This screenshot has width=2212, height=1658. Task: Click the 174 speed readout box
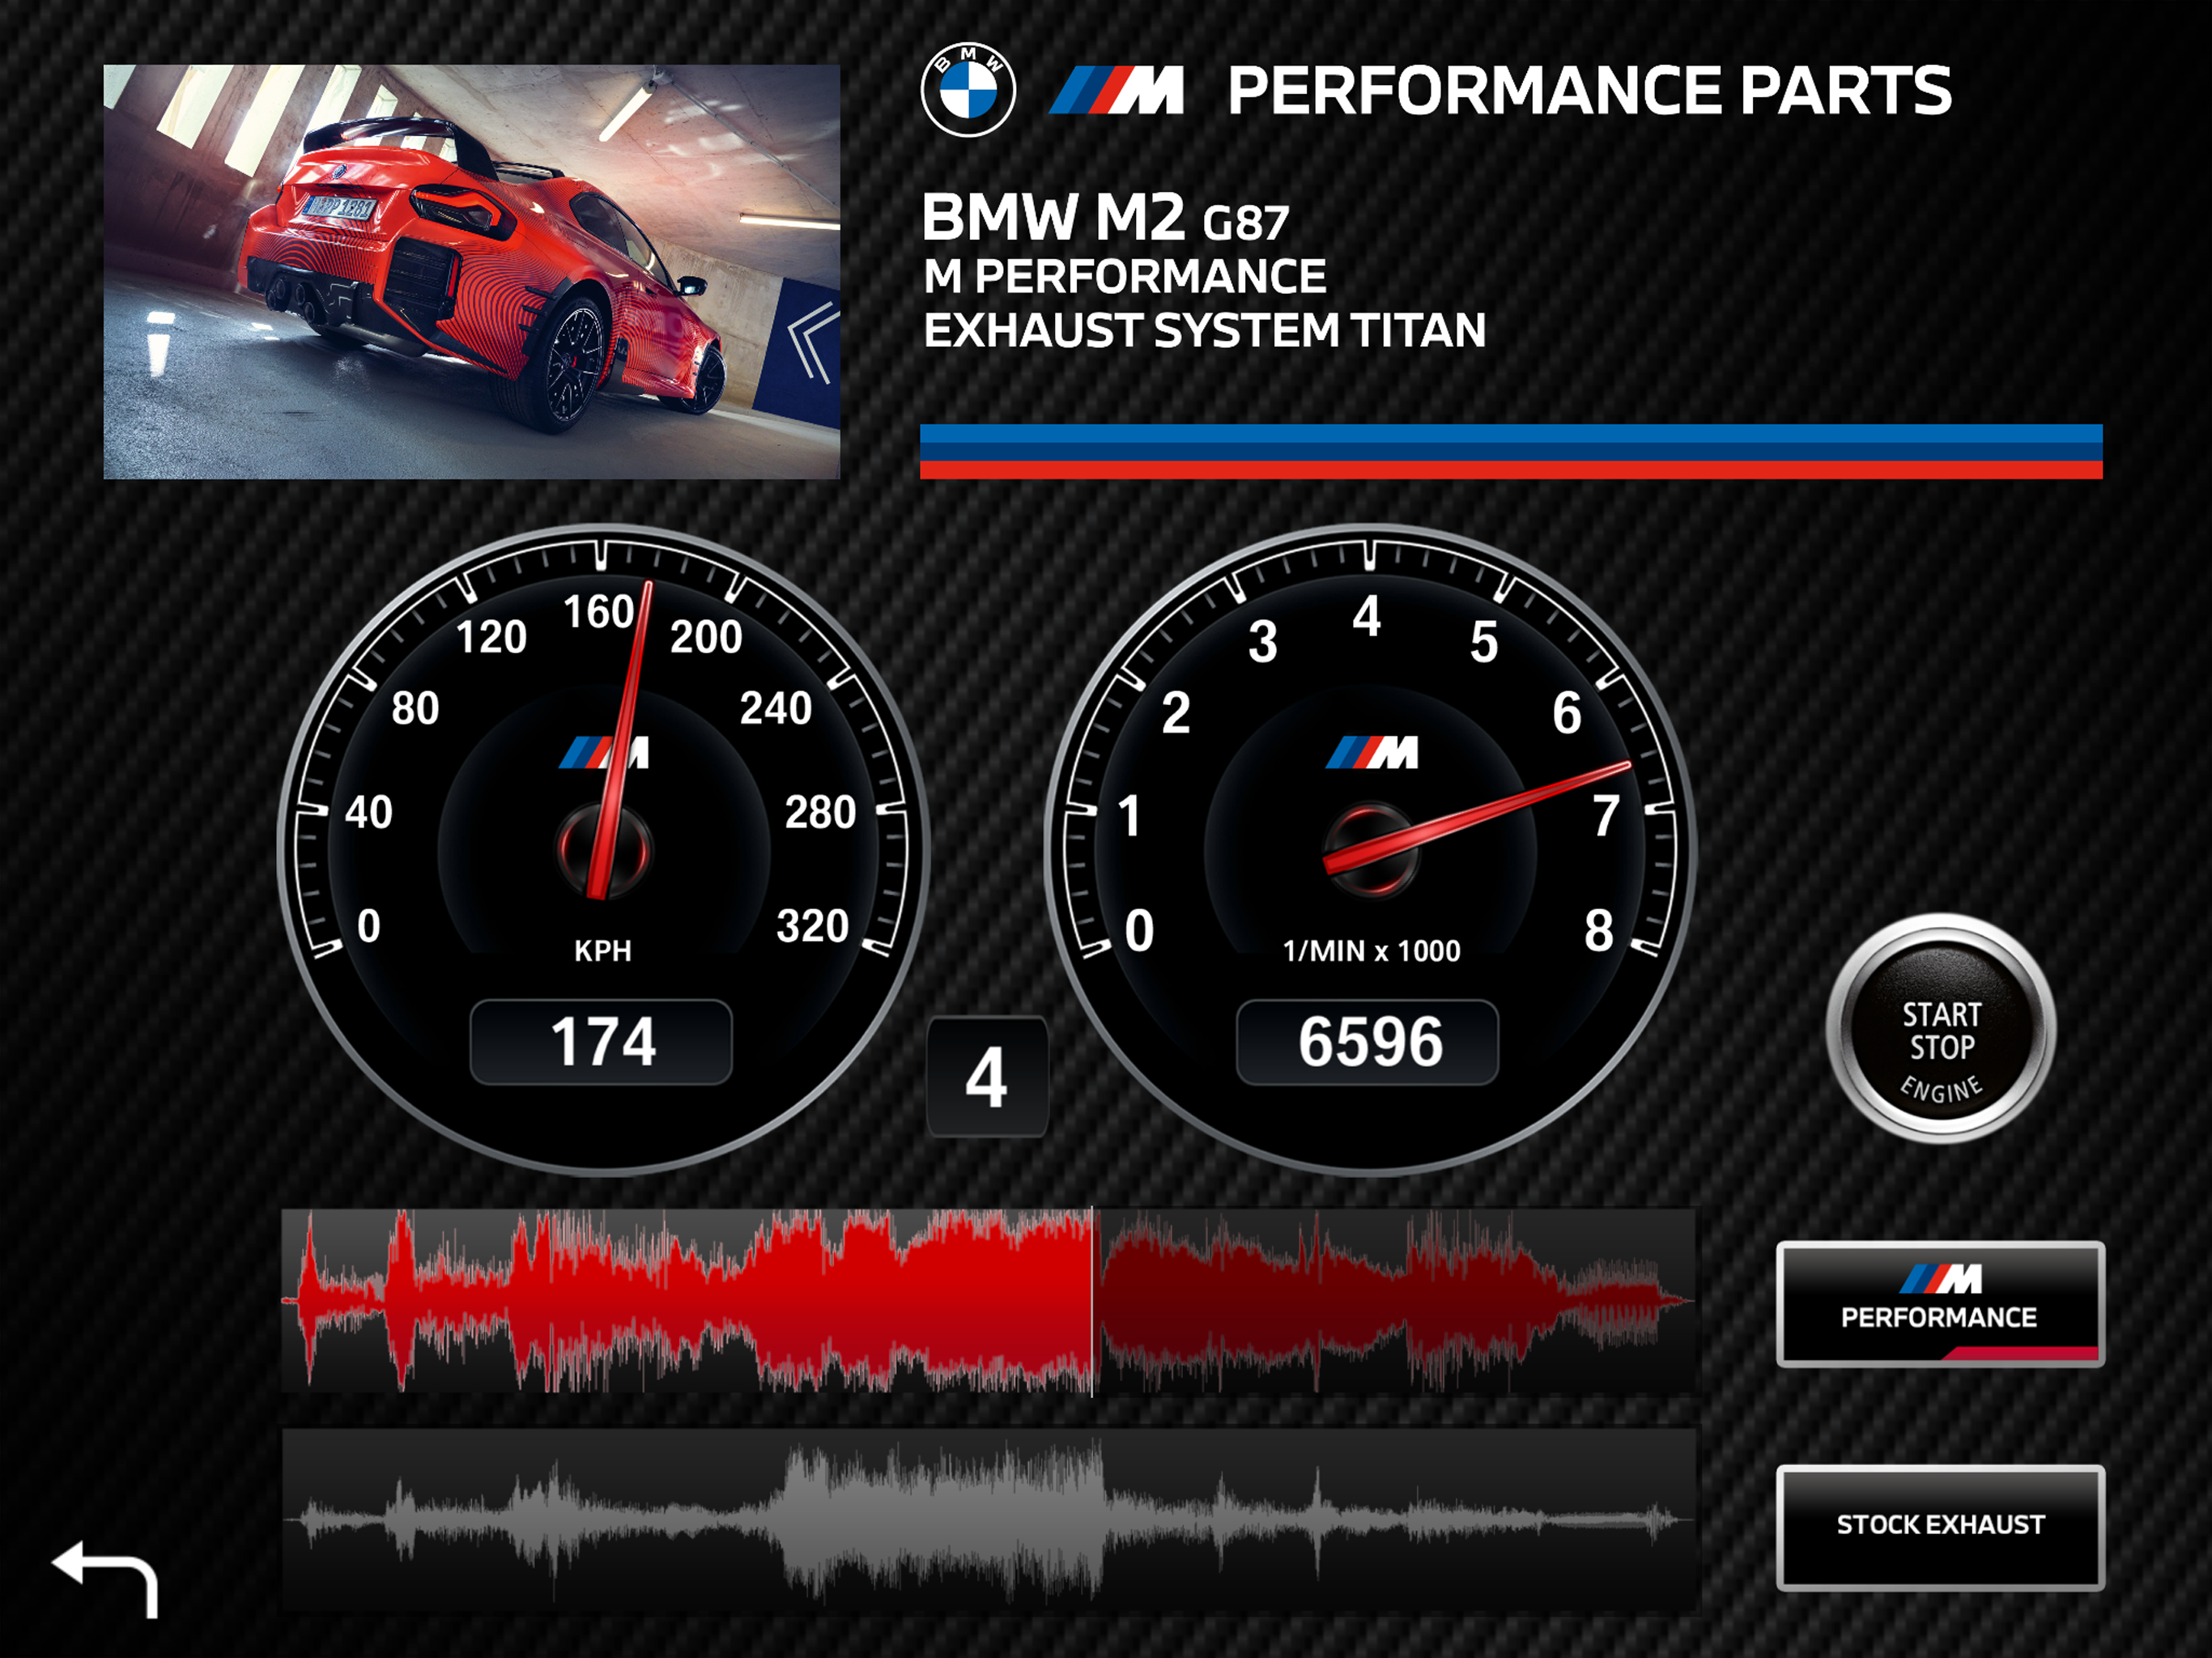[601, 1042]
